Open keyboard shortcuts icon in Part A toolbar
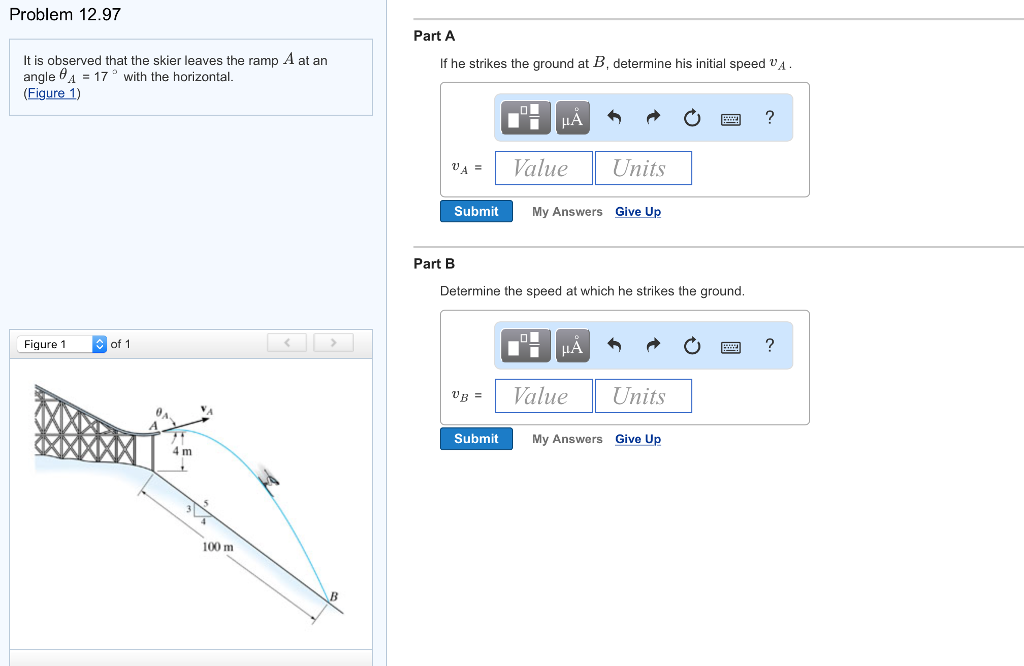The width and height of the screenshot is (1024, 666). click(730, 118)
